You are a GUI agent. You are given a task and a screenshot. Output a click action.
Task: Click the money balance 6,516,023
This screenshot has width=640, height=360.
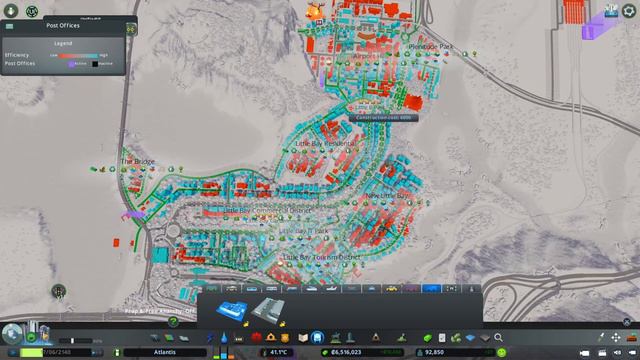[346, 352]
